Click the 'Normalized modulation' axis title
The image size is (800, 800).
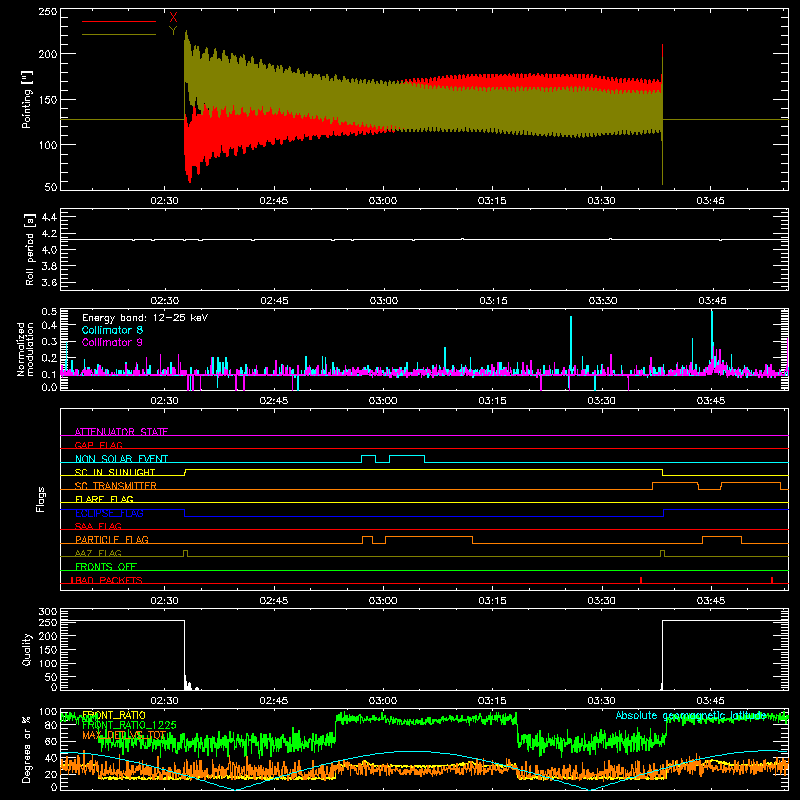pyautogui.click(x=25, y=349)
